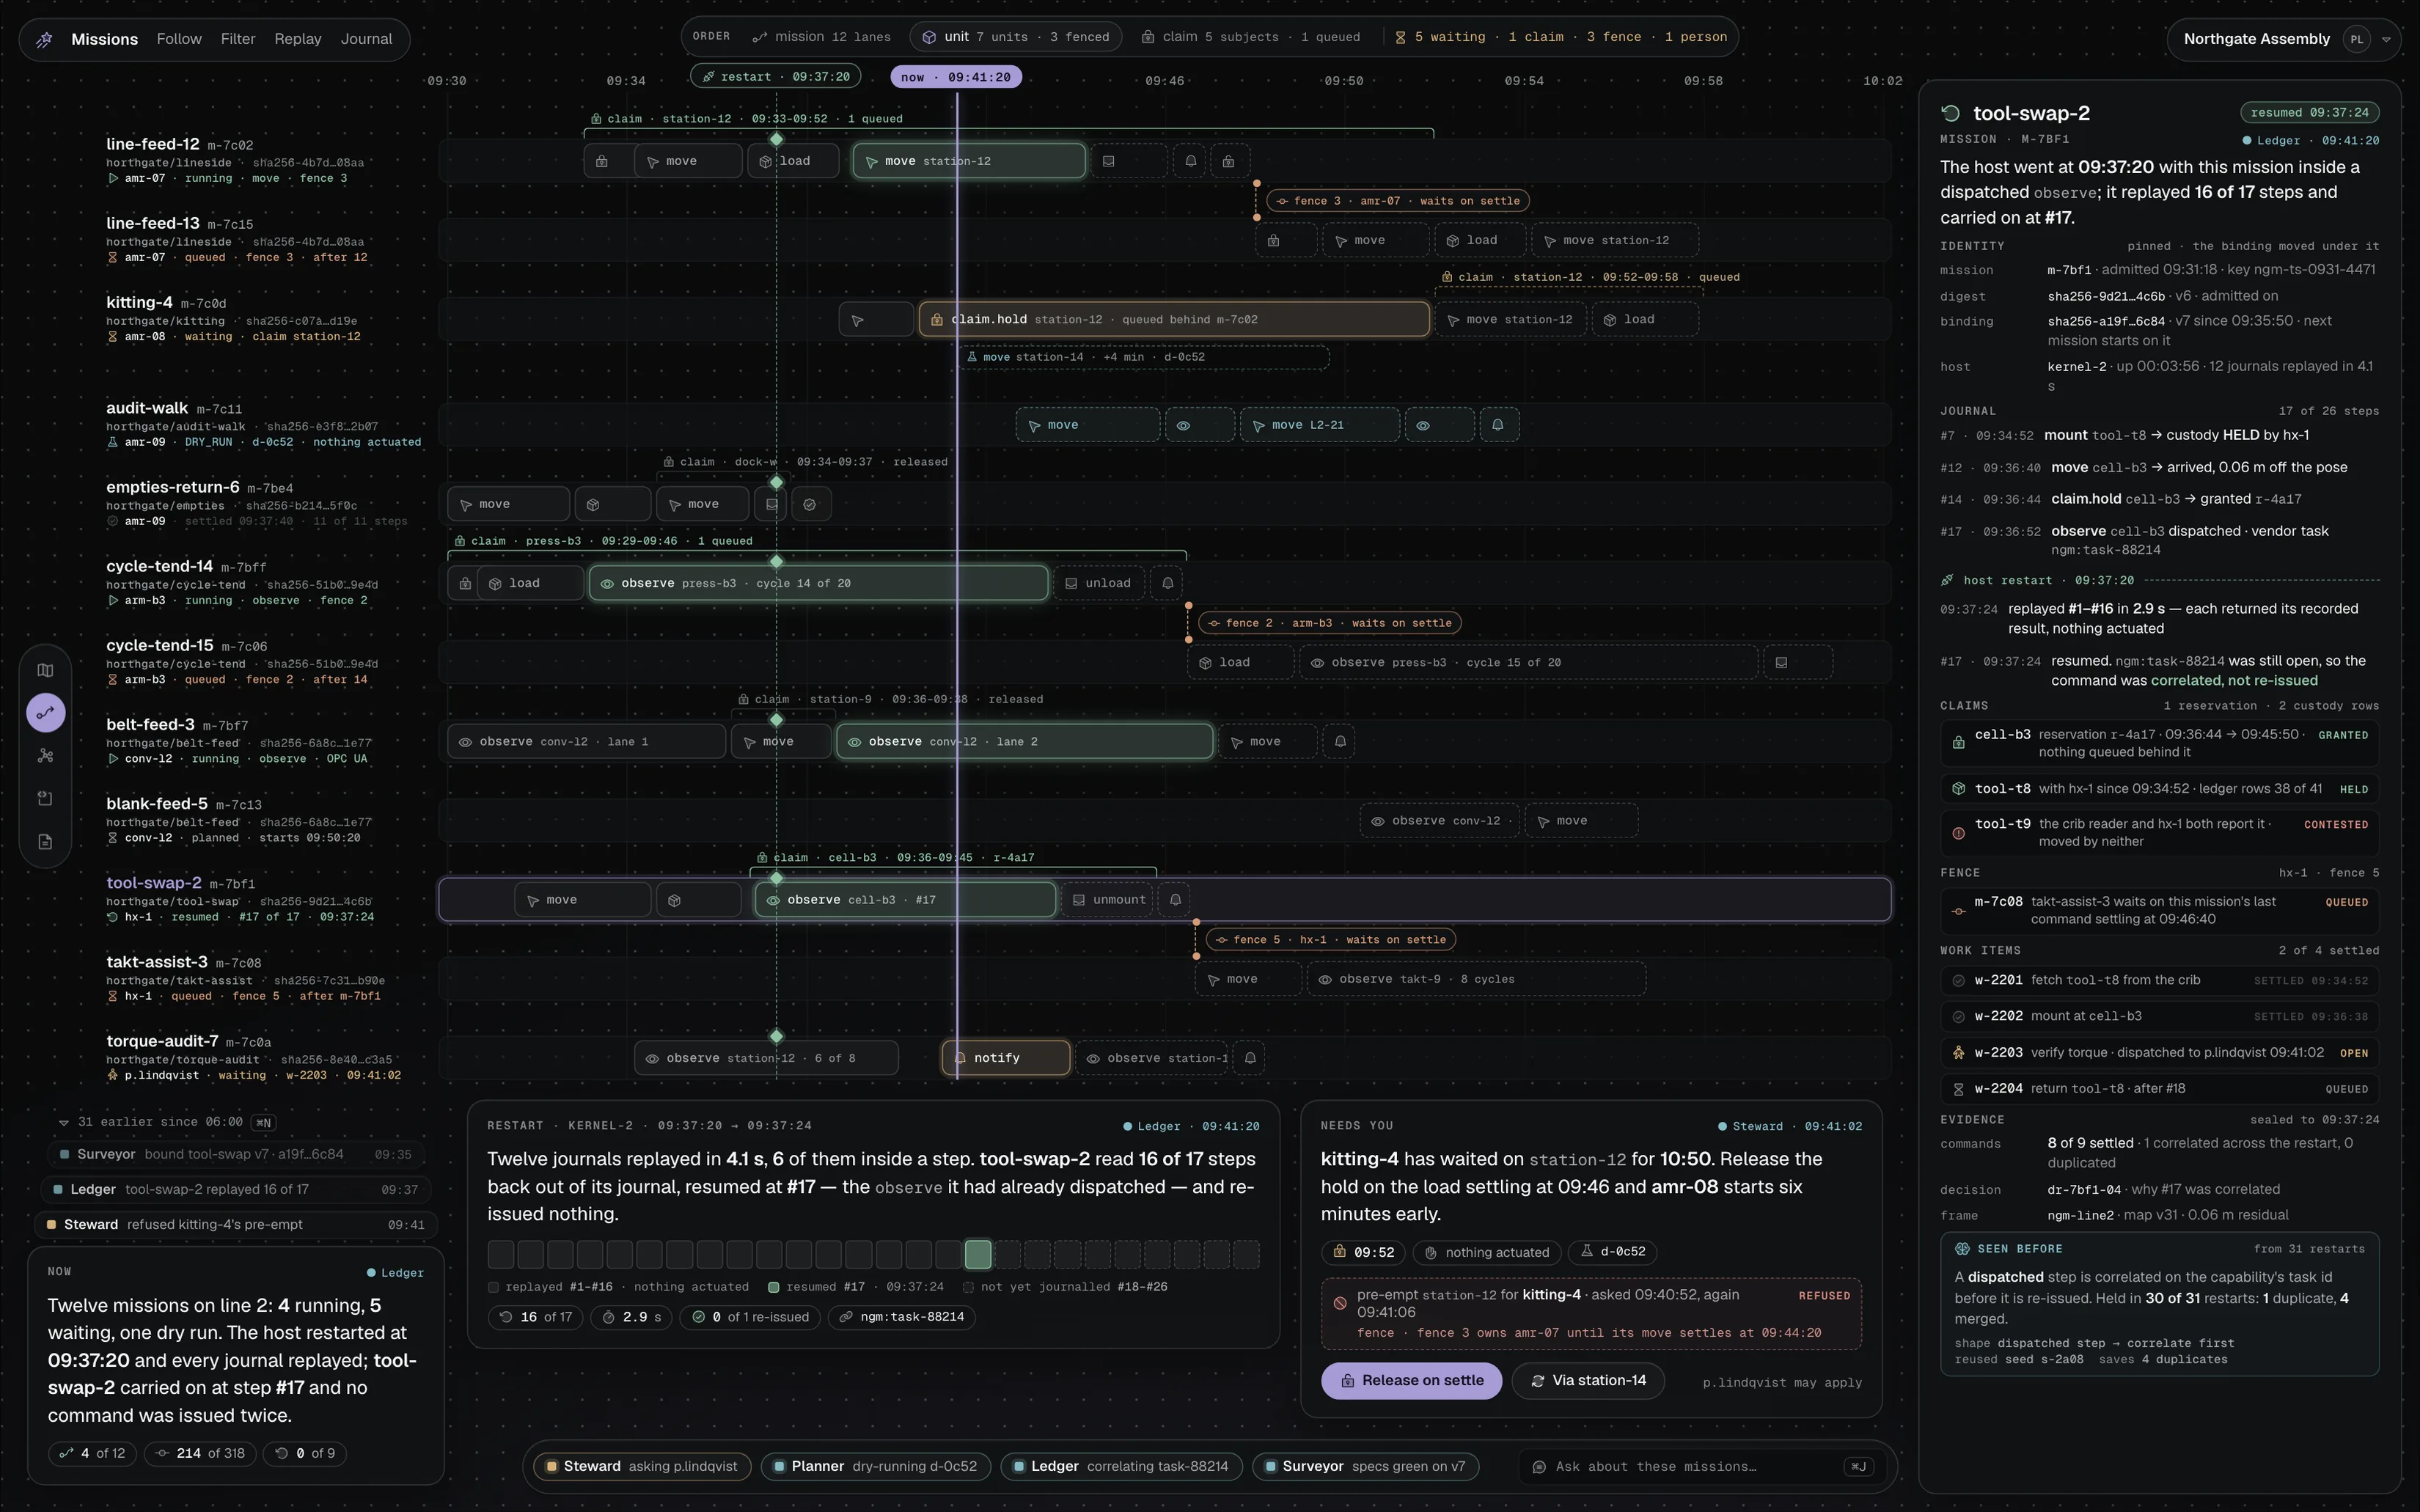Toggle the not yet journalled legend box
This screenshot has height=1512, width=2420.
[x=968, y=1287]
